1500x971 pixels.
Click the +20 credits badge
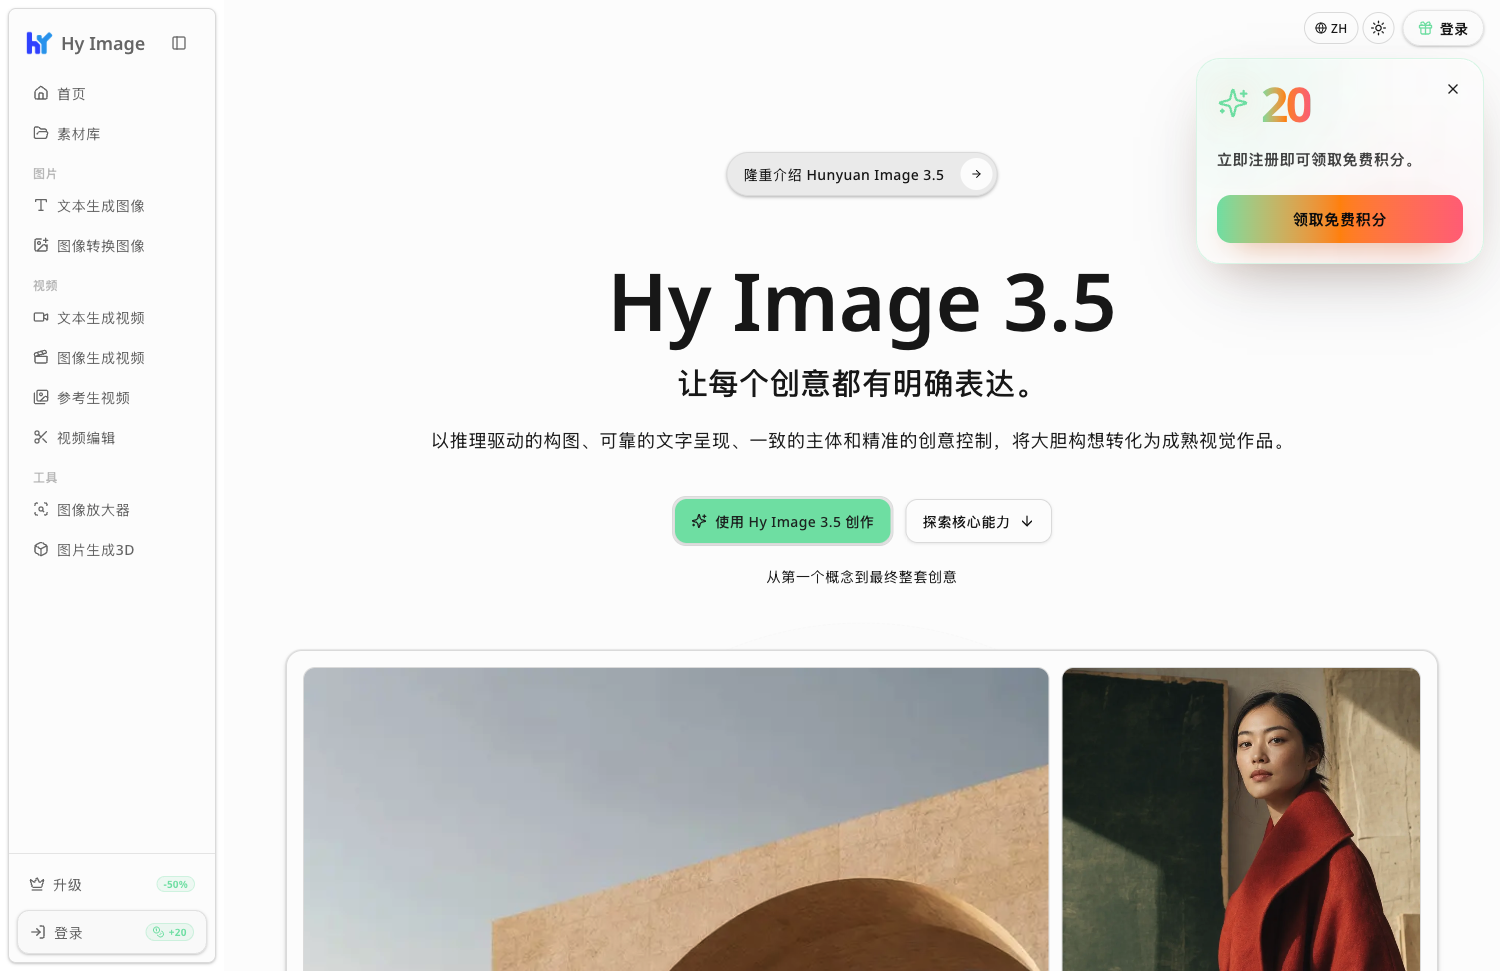[170, 932]
